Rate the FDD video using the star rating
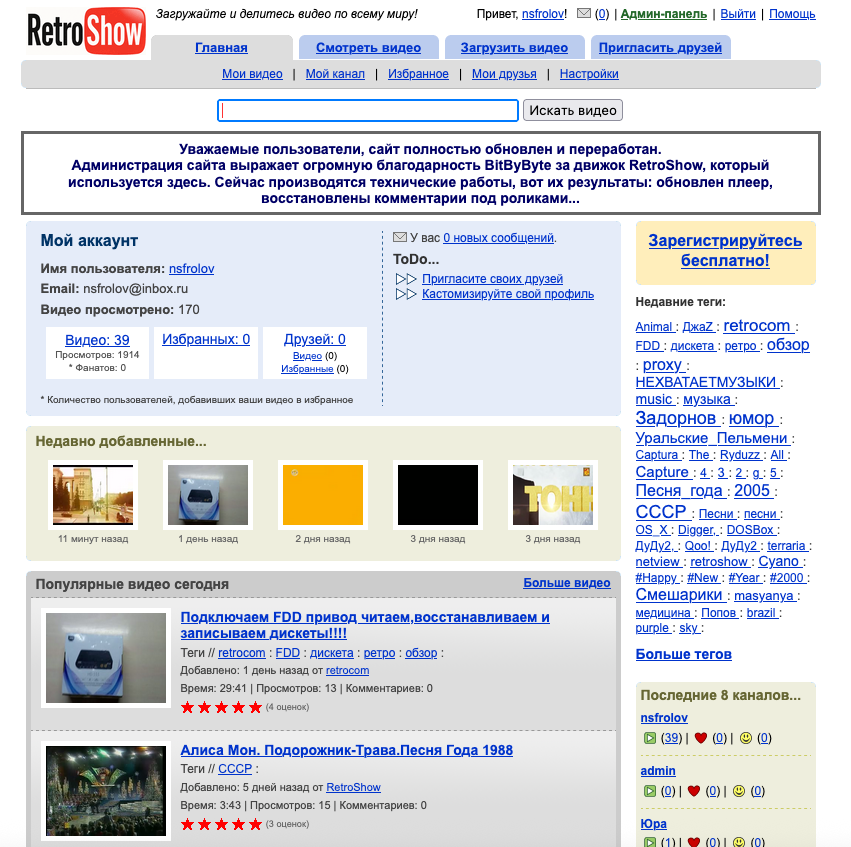The image size is (851, 847). coord(221,707)
